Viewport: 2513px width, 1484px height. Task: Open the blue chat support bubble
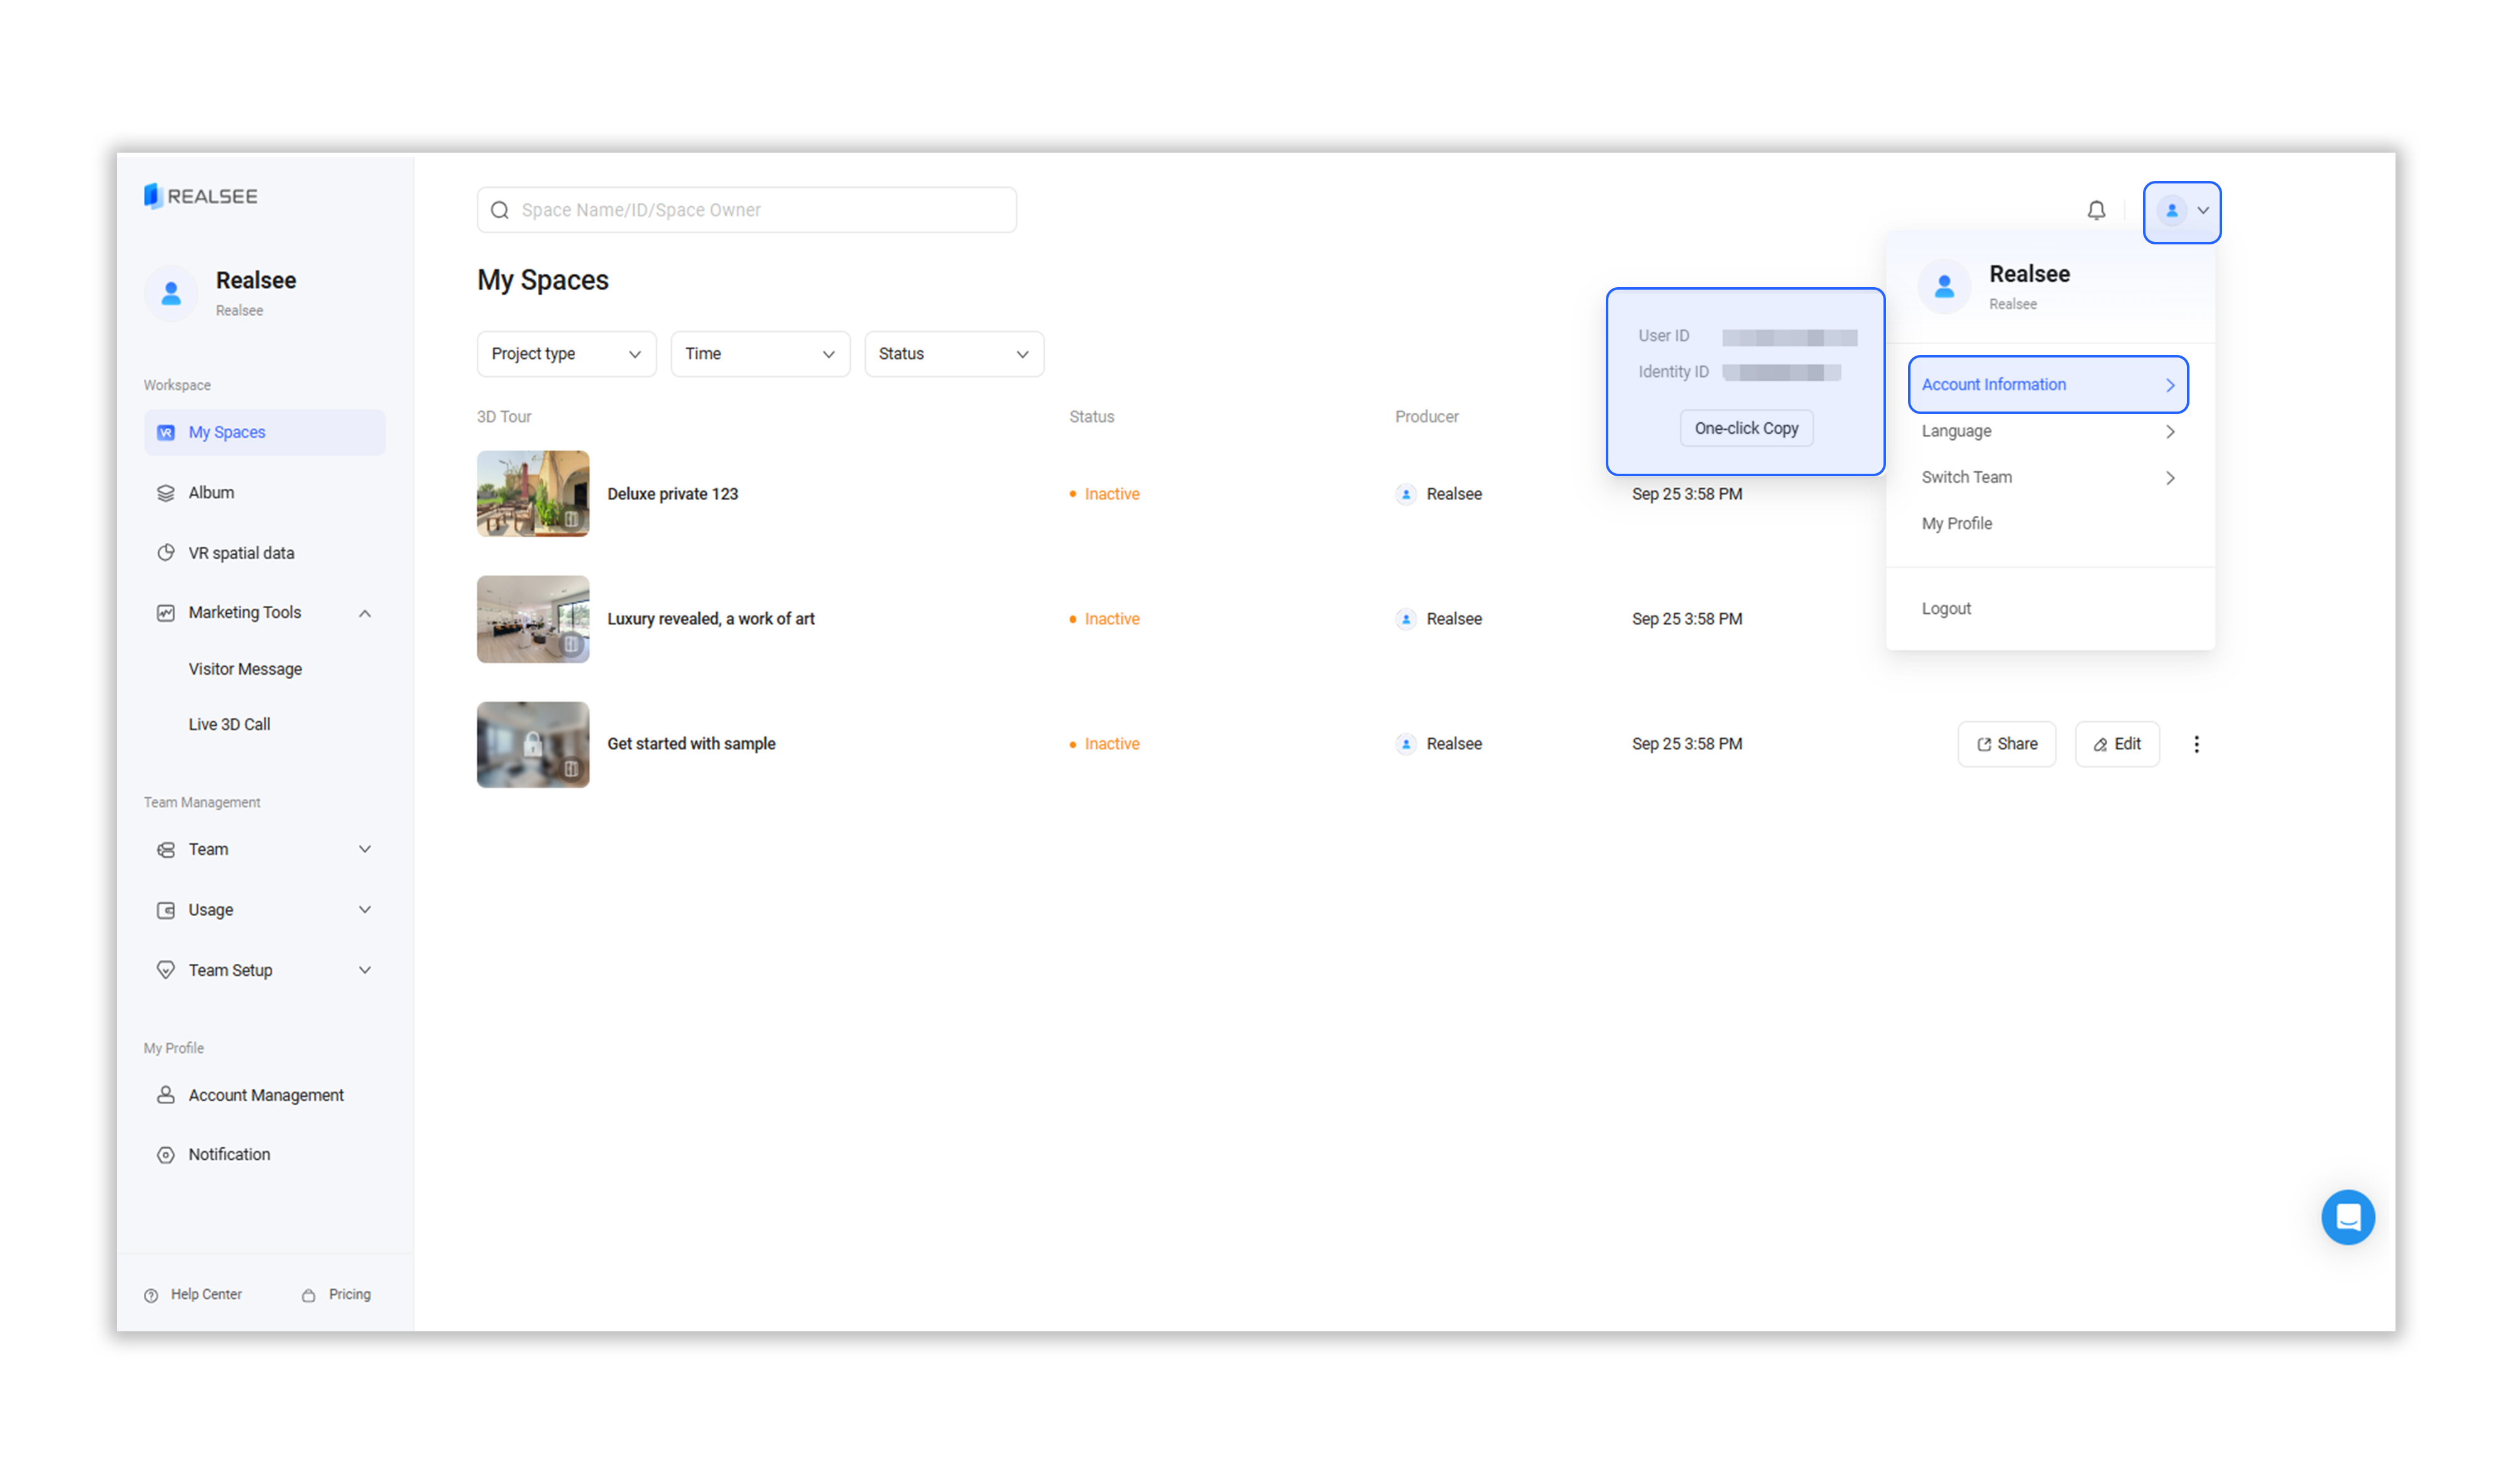pyautogui.click(x=2346, y=1216)
